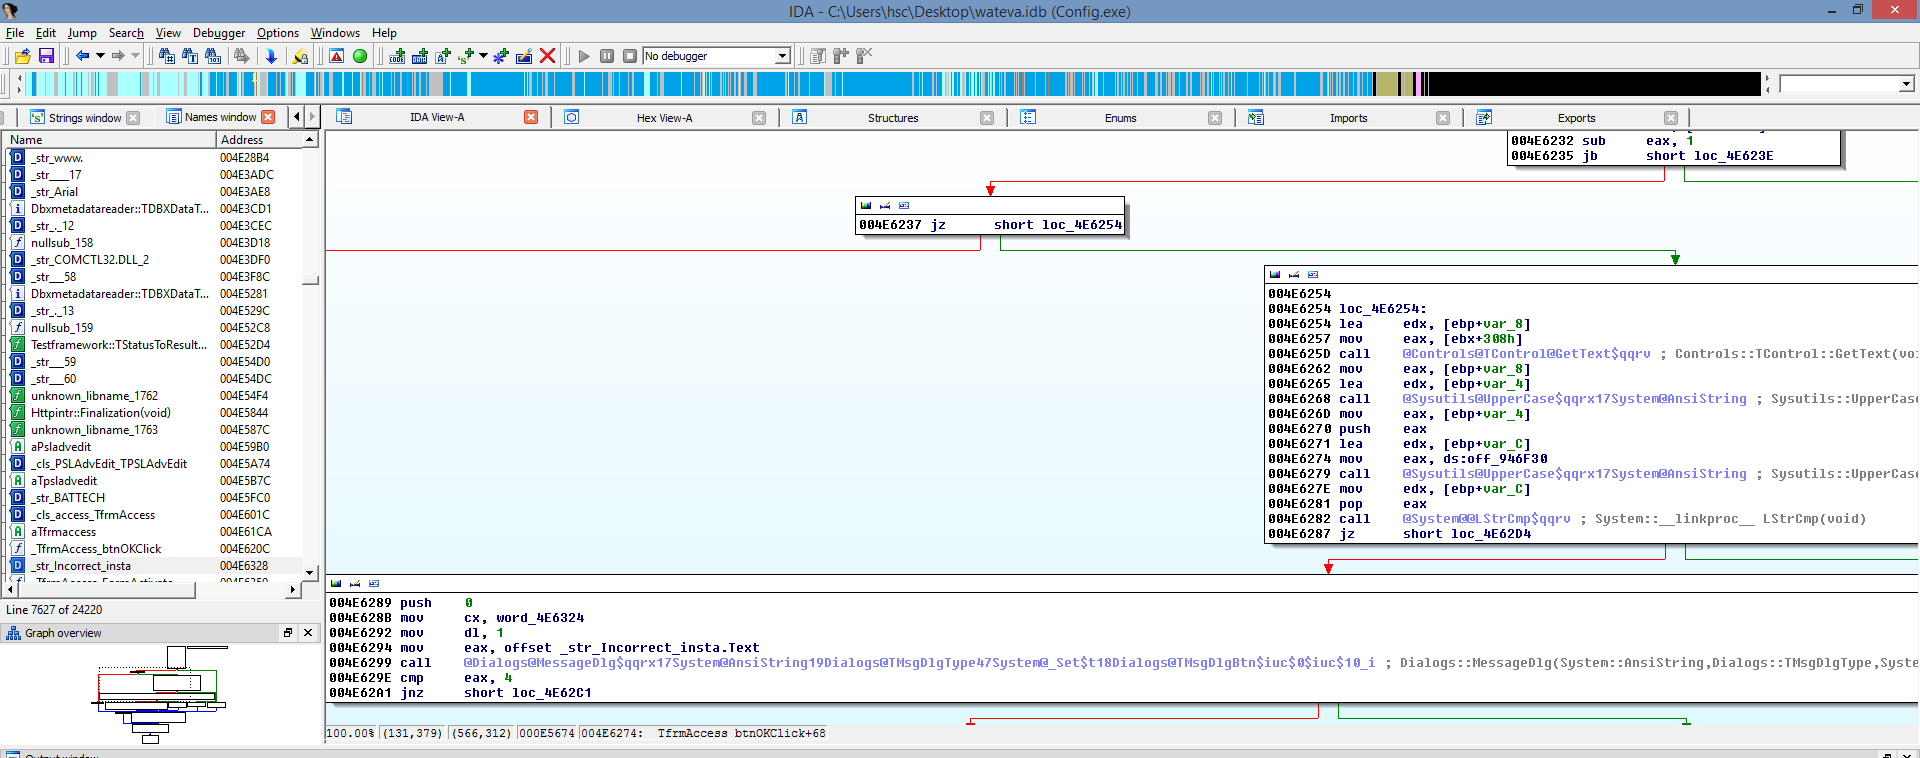Click the blue down arrow jump icon
Image resolution: width=1920 pixels, height=758 pixels.
click(x=271, y=56)
